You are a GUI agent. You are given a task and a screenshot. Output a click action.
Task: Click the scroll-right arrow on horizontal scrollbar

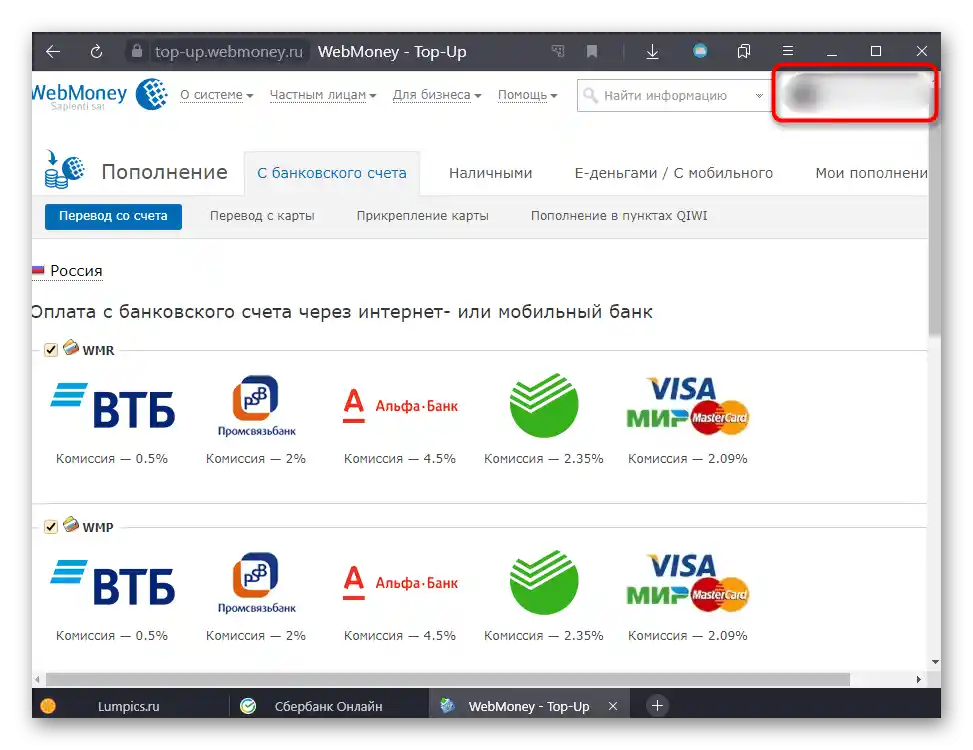[918, 679]
